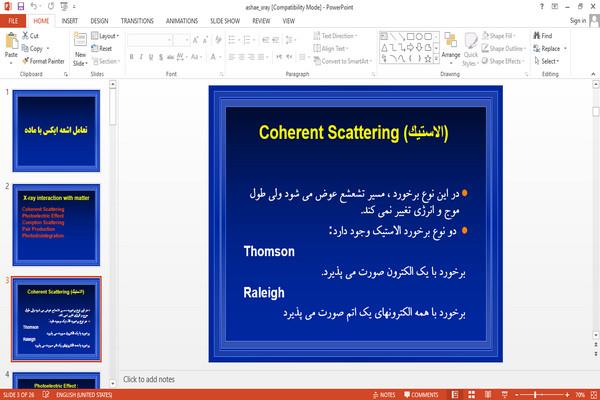Switch to the SLIDE SHOW tab
Screen dimensions: 600x400
(x=225, y=21)
